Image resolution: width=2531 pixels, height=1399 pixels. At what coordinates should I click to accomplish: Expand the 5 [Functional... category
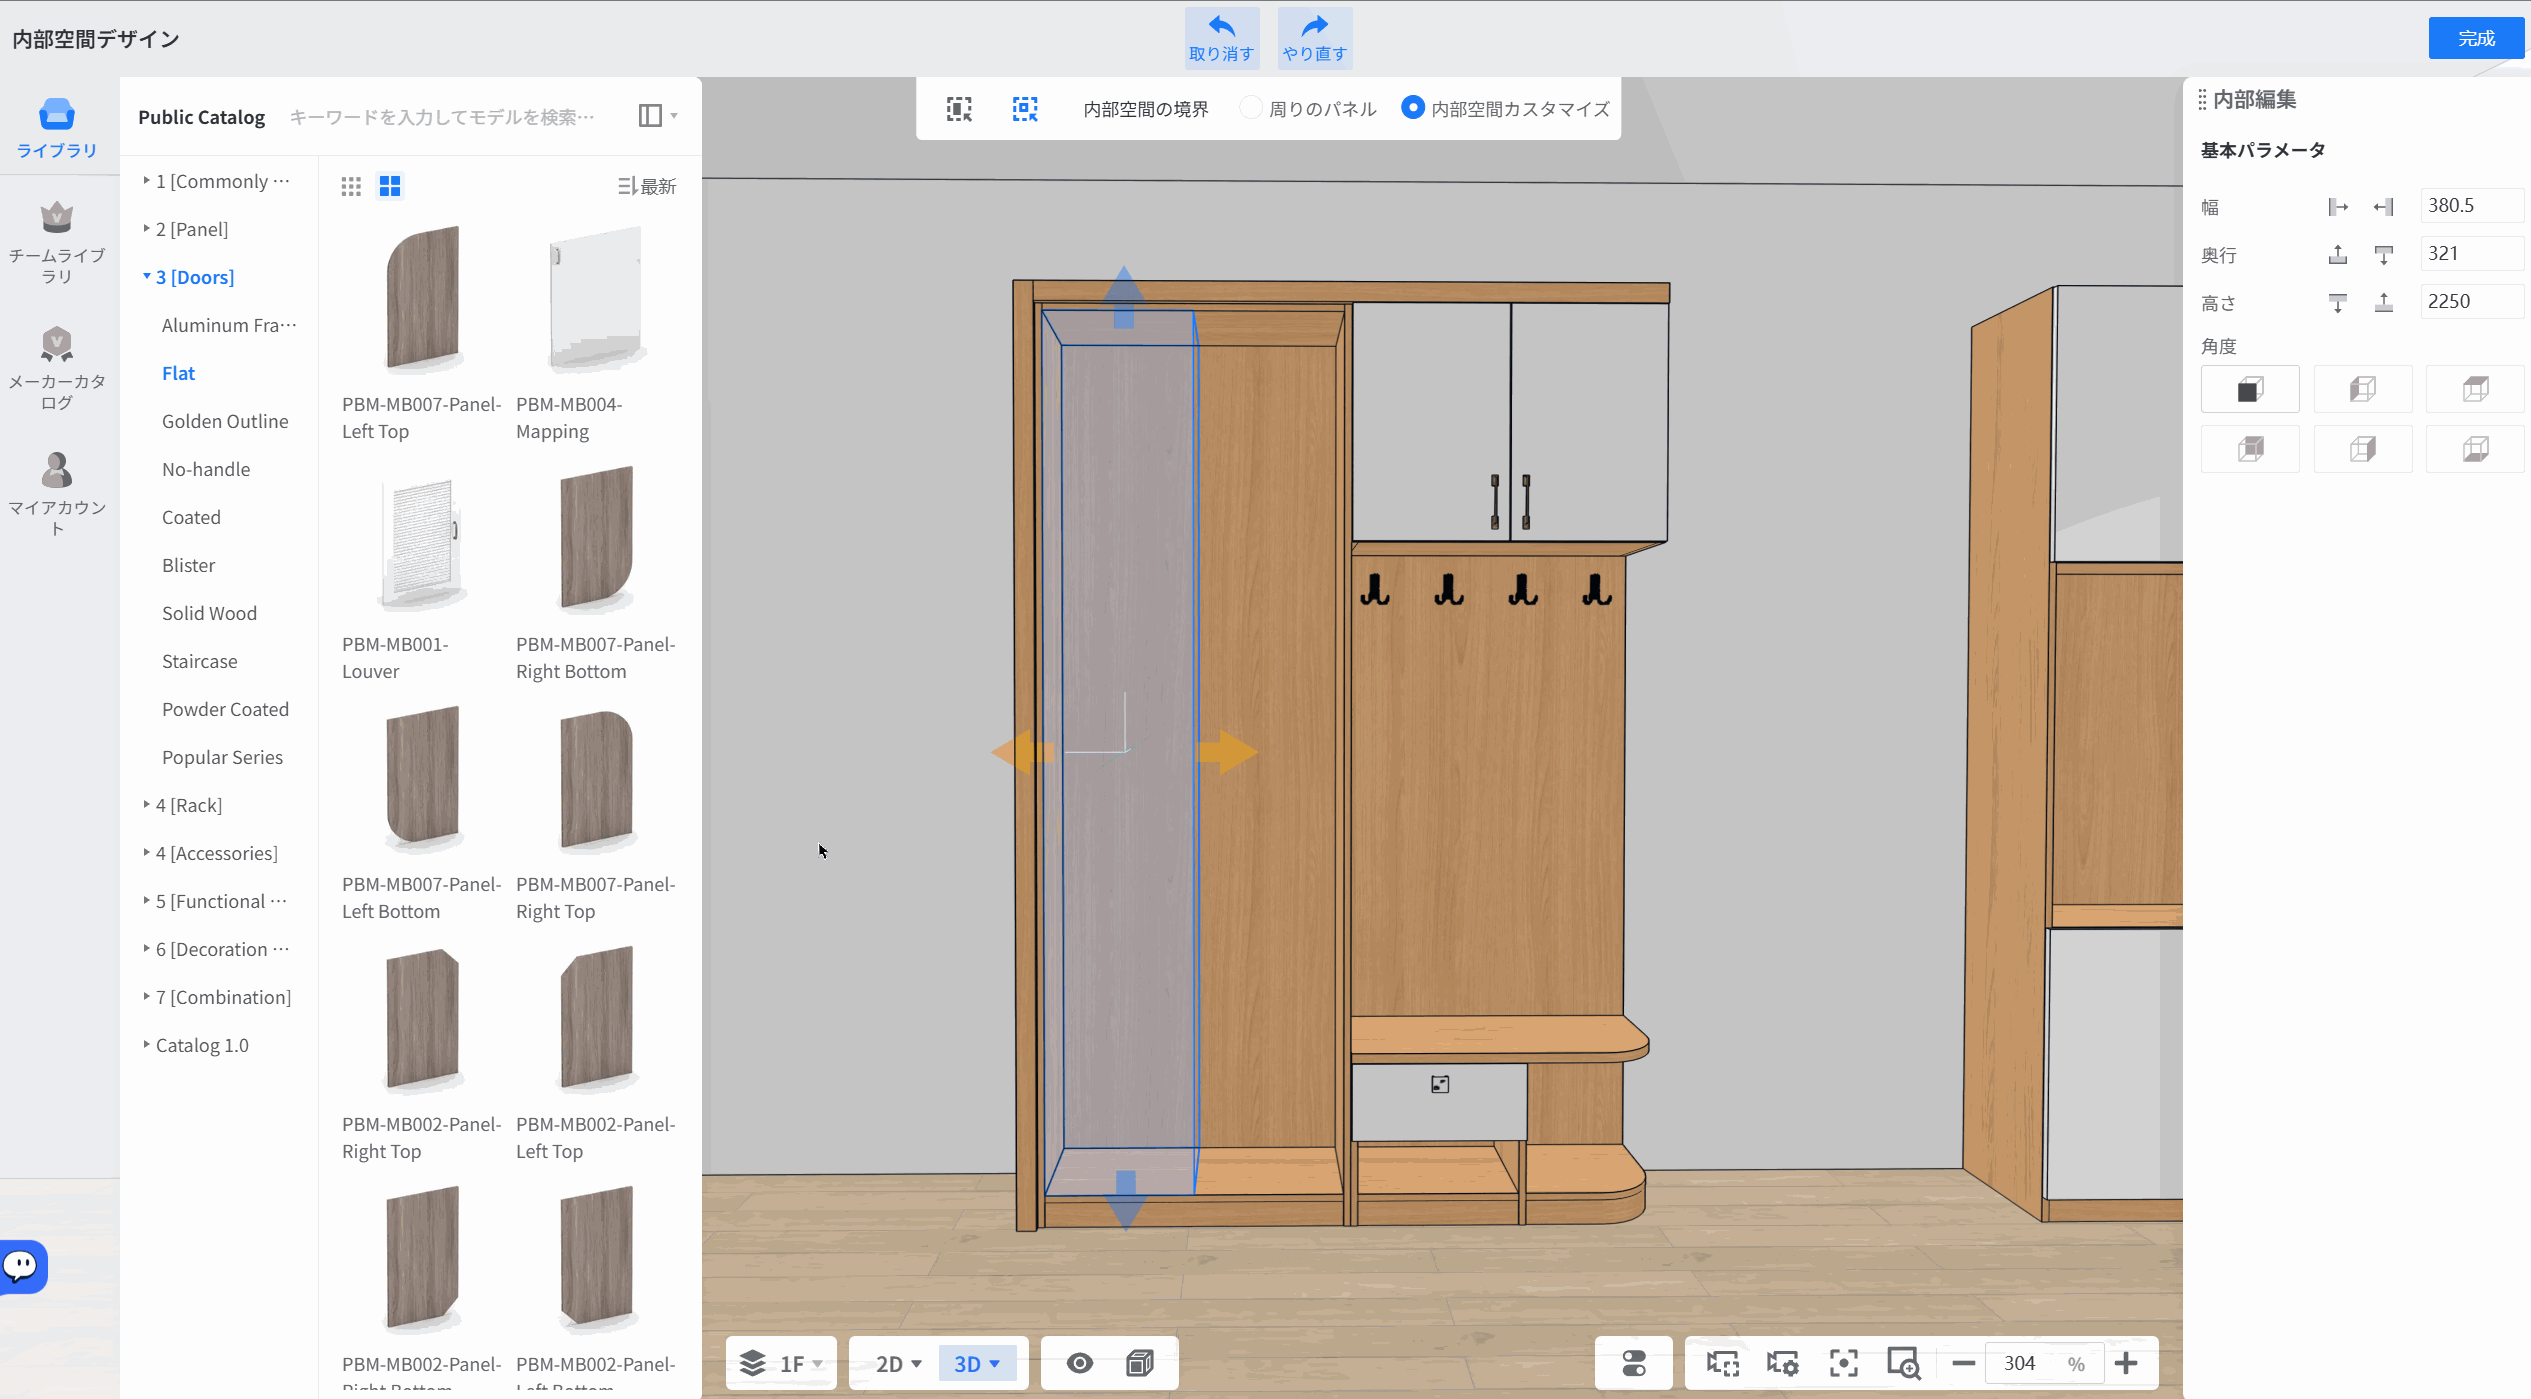217,901
